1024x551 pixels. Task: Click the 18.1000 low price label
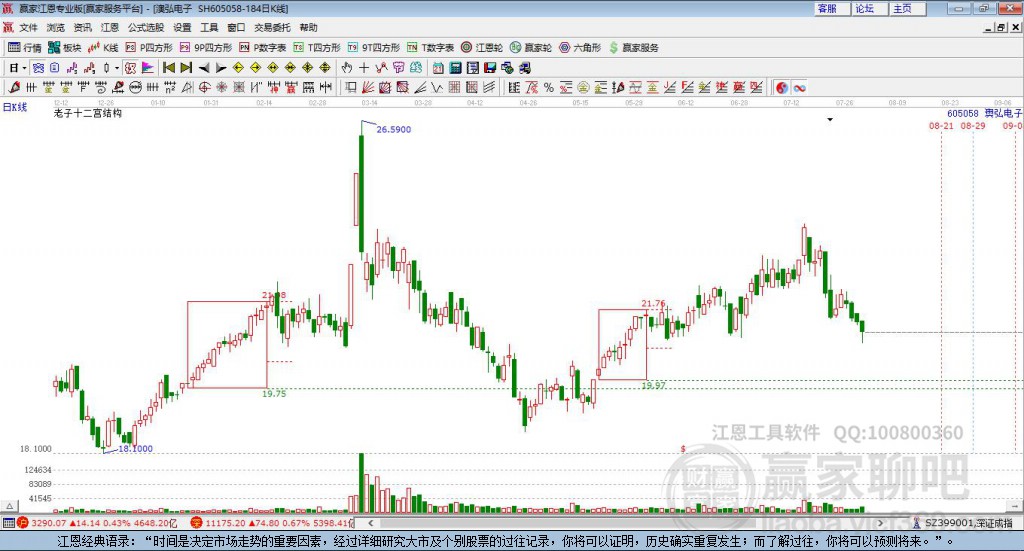(x=135, y=449)
